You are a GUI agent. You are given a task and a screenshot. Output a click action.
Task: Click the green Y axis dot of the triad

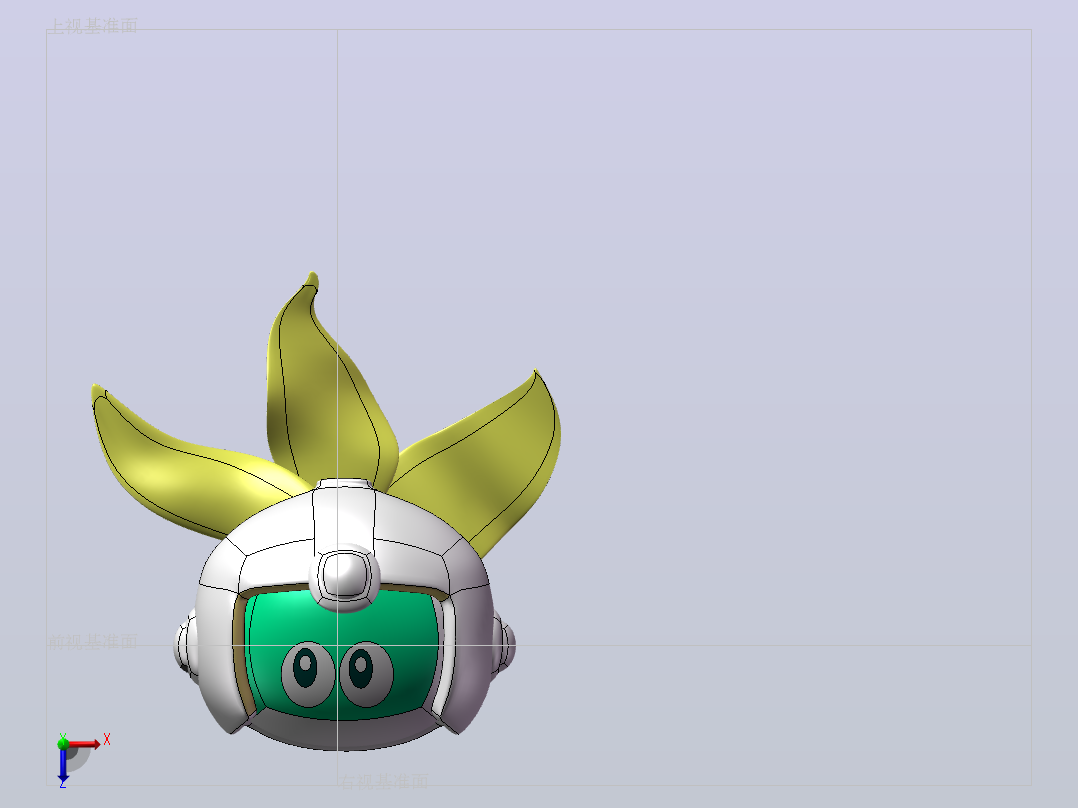63,743
